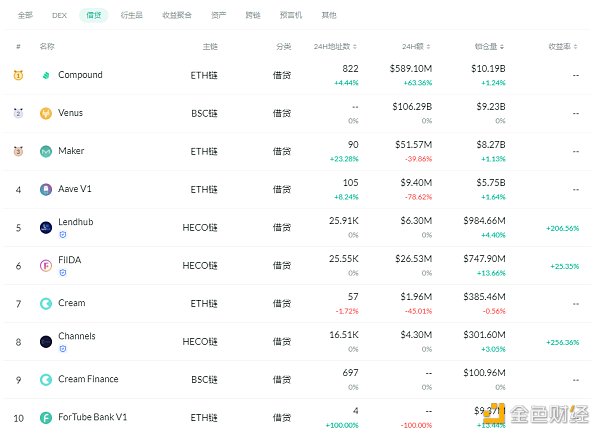
Task: Click the shield badge under Lendhub
Action: [62, 235]
